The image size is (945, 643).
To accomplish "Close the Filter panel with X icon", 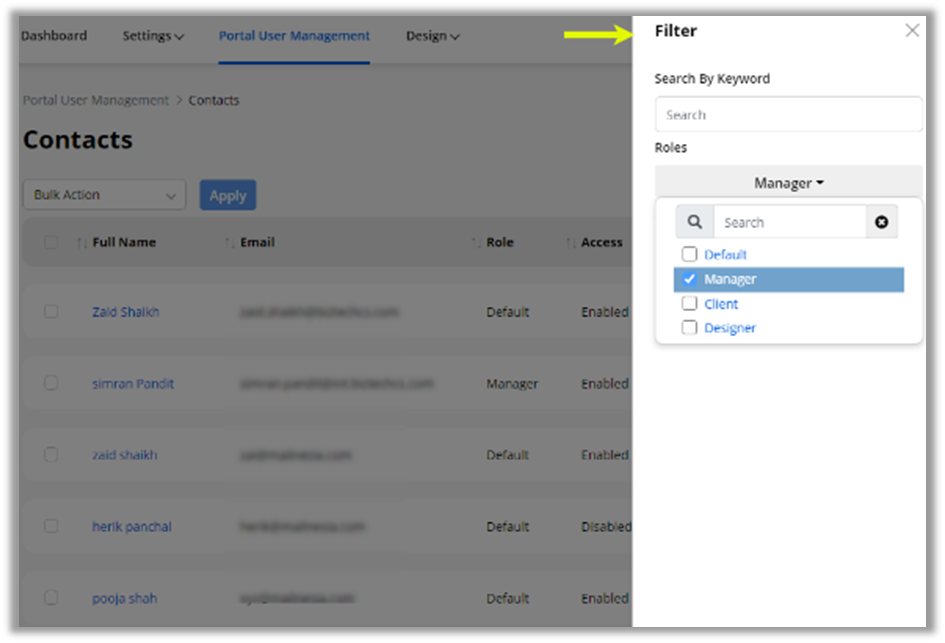I will tap(912, 31).
